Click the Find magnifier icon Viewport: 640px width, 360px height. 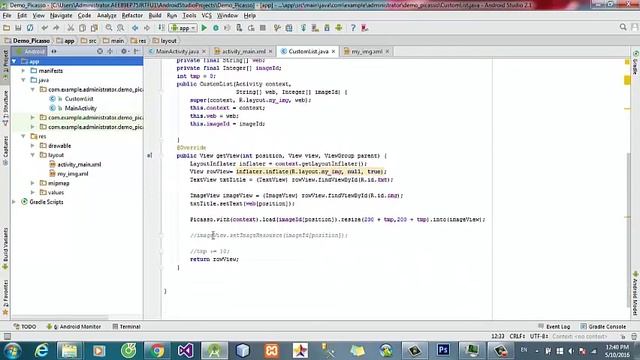(x=109, y=28)
